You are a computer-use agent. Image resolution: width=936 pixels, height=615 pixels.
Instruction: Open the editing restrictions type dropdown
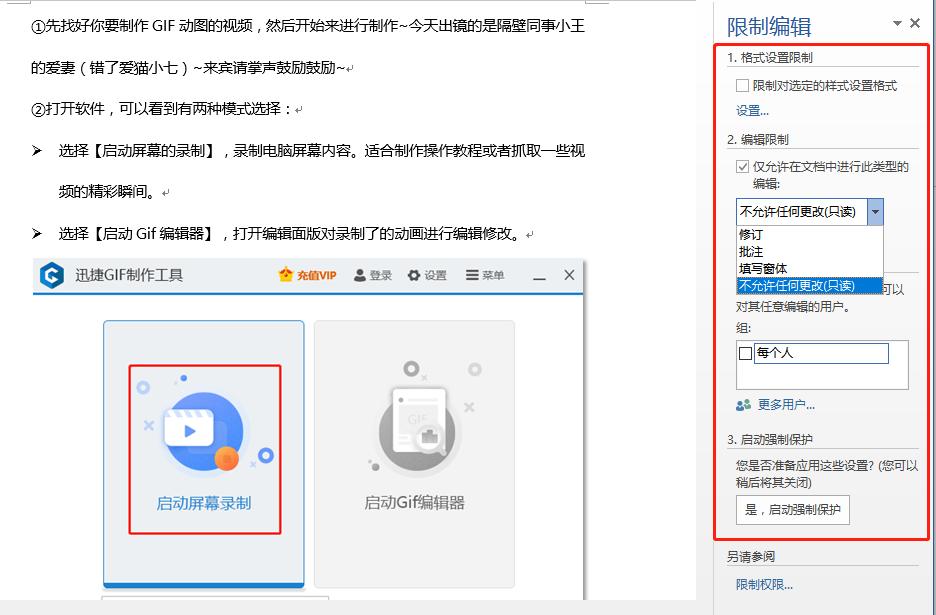point(875,211)
